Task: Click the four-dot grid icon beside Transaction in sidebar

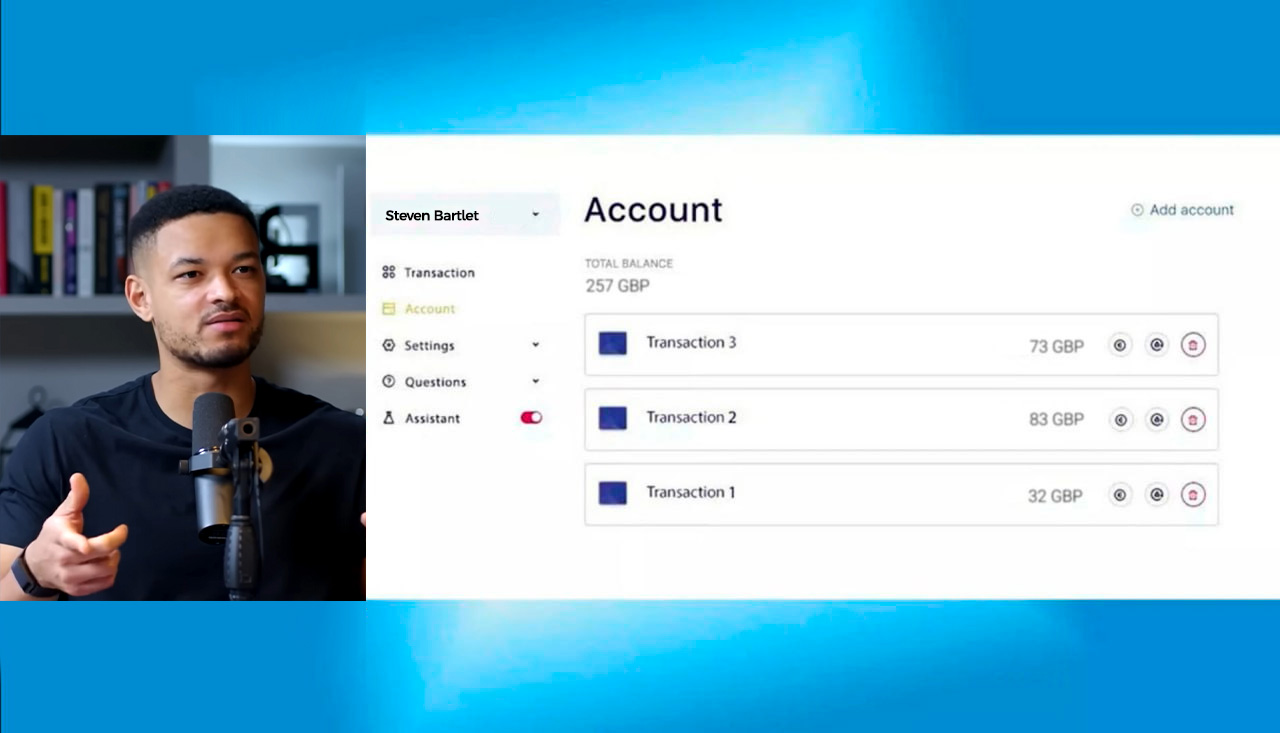Action: pyautogui.click(x=389, y=272)
